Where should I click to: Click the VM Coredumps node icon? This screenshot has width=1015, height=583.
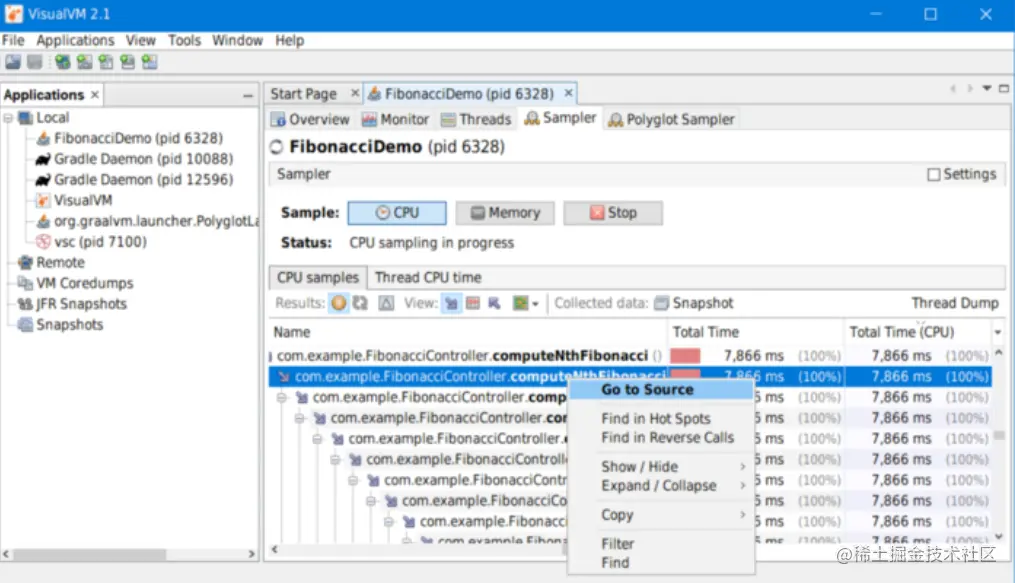click(25, 283)
